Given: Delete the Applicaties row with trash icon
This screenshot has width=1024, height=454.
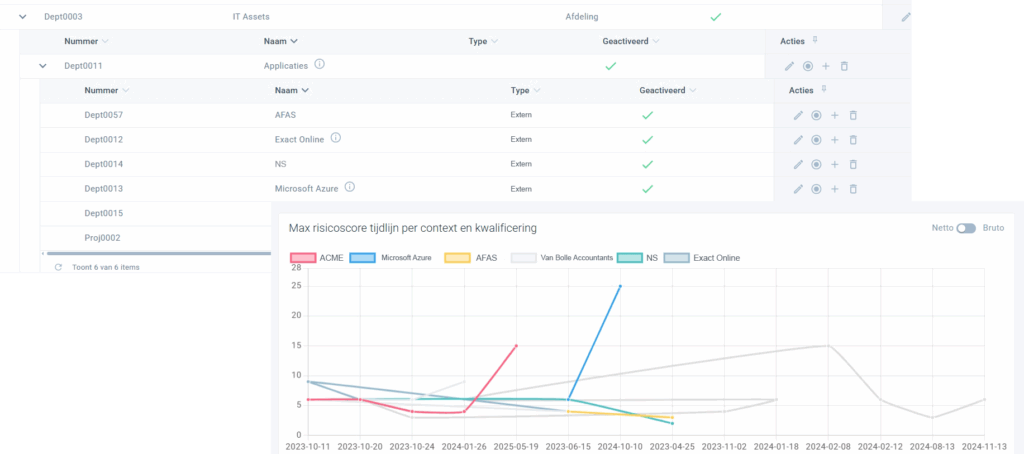Looking at the screenshot, I should pos(844,66).
